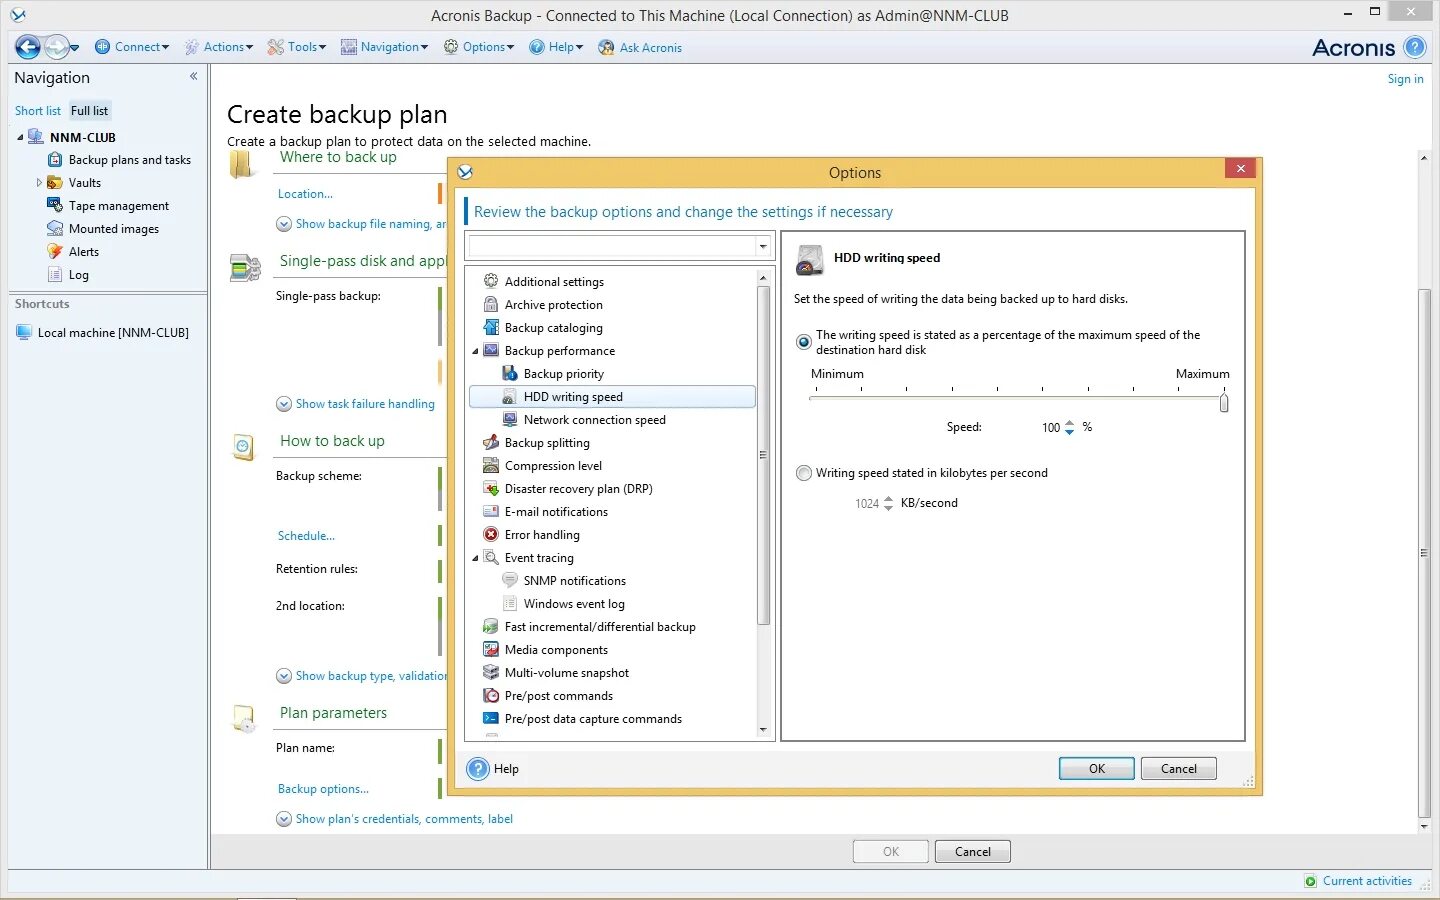Image resolution: width=1440 pixels, height=900 pixels.
Task: Collapse the Navigation pane with chevrons
Action: (x=193, y=76)
